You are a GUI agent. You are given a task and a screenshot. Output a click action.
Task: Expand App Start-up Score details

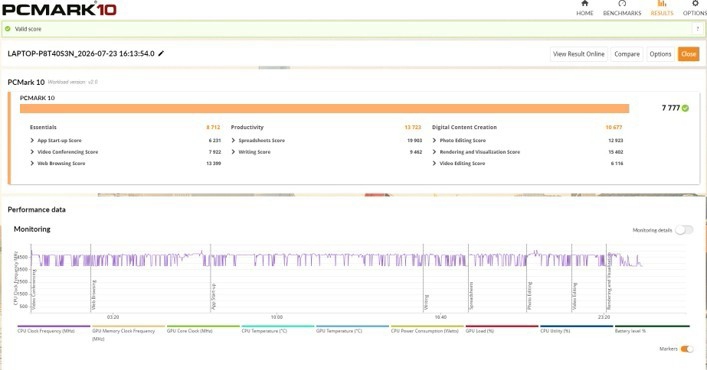(32, 140)
